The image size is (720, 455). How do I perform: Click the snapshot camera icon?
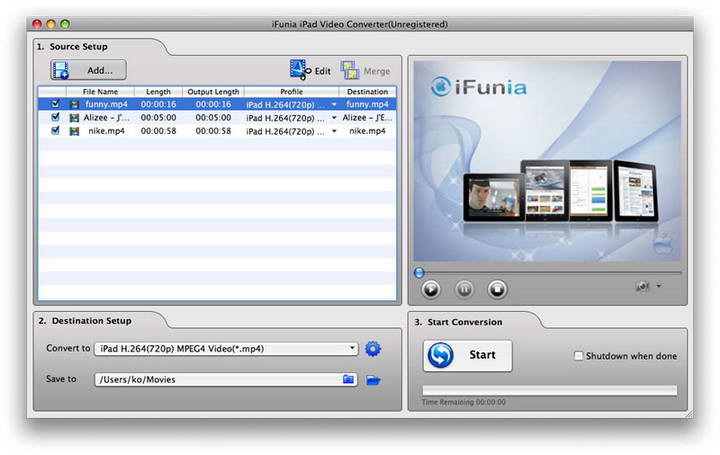click(x=642, y=286)
